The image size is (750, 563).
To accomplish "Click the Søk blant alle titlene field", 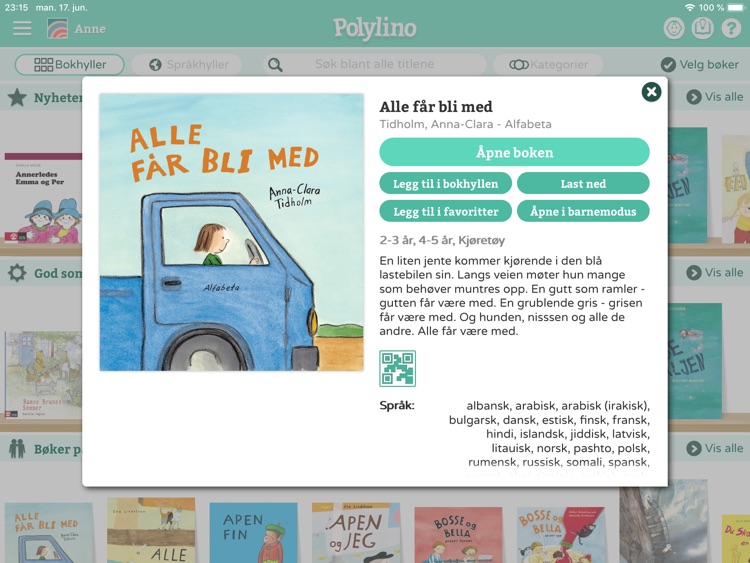I will point(374,64).
